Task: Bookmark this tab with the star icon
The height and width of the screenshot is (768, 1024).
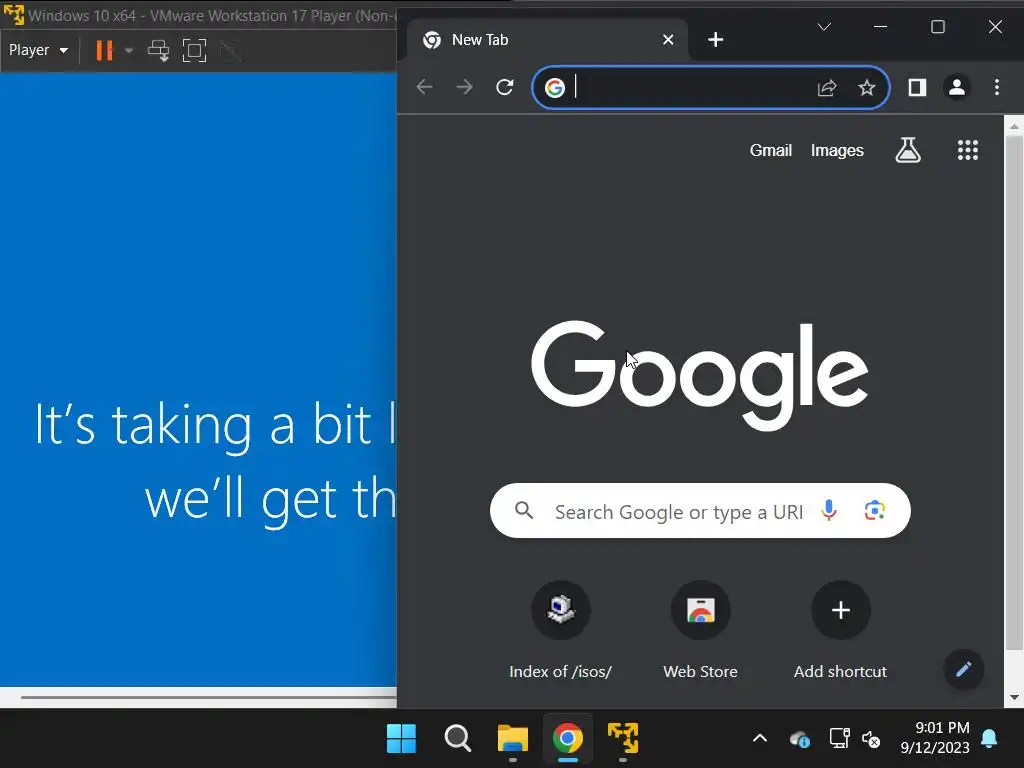Action: pos(867,88)
